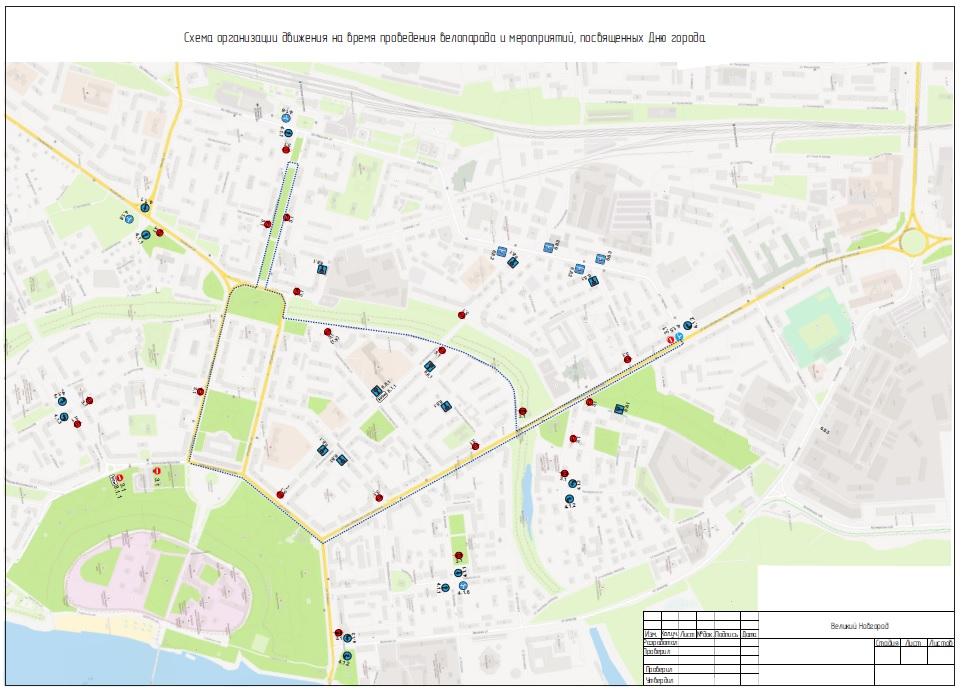Click the blue sign labeled 4.1.6

click(462, 583)
